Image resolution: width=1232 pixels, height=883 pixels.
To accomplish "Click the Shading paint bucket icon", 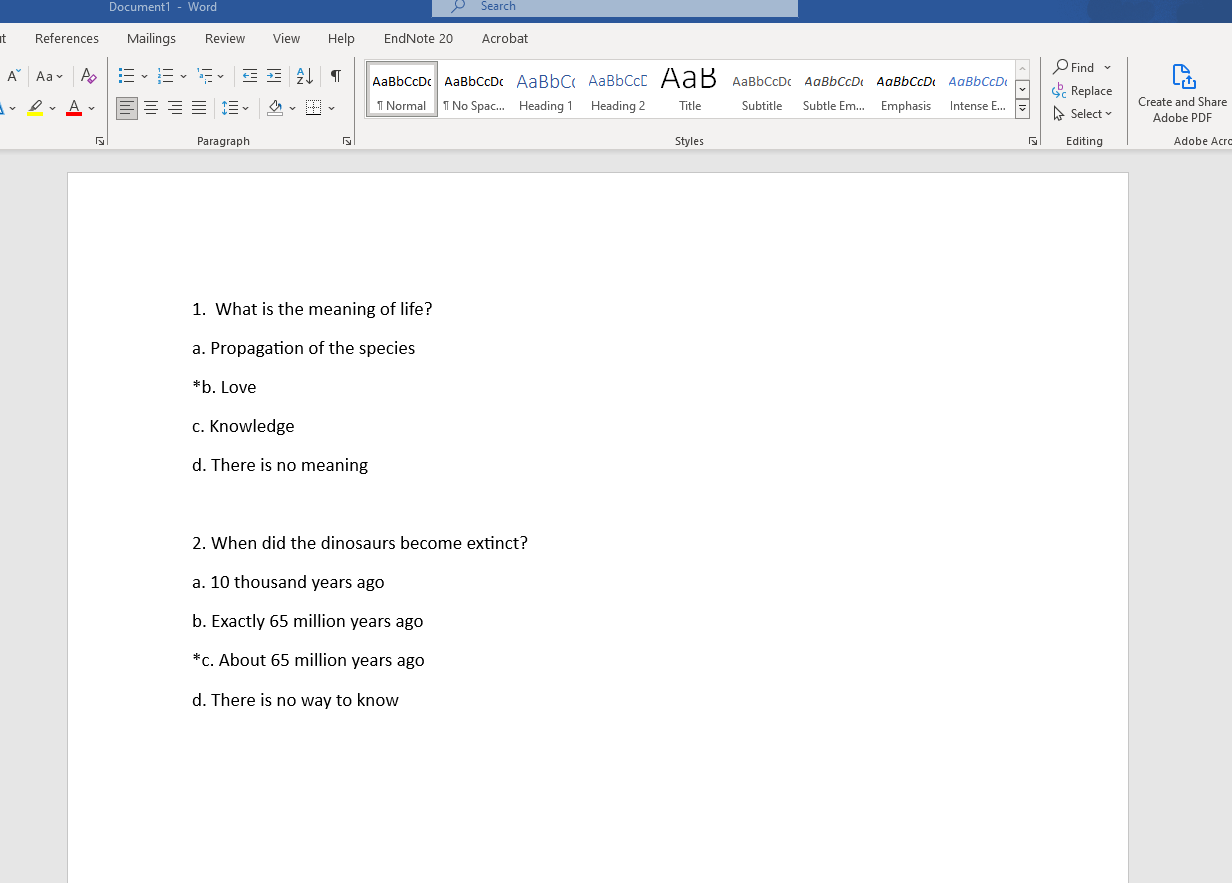I will point(275,108).
